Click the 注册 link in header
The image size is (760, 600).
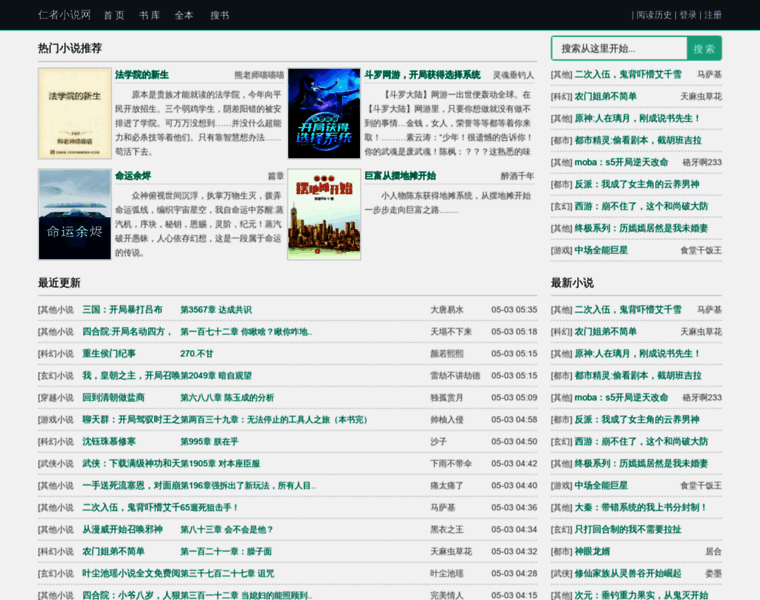713,15
